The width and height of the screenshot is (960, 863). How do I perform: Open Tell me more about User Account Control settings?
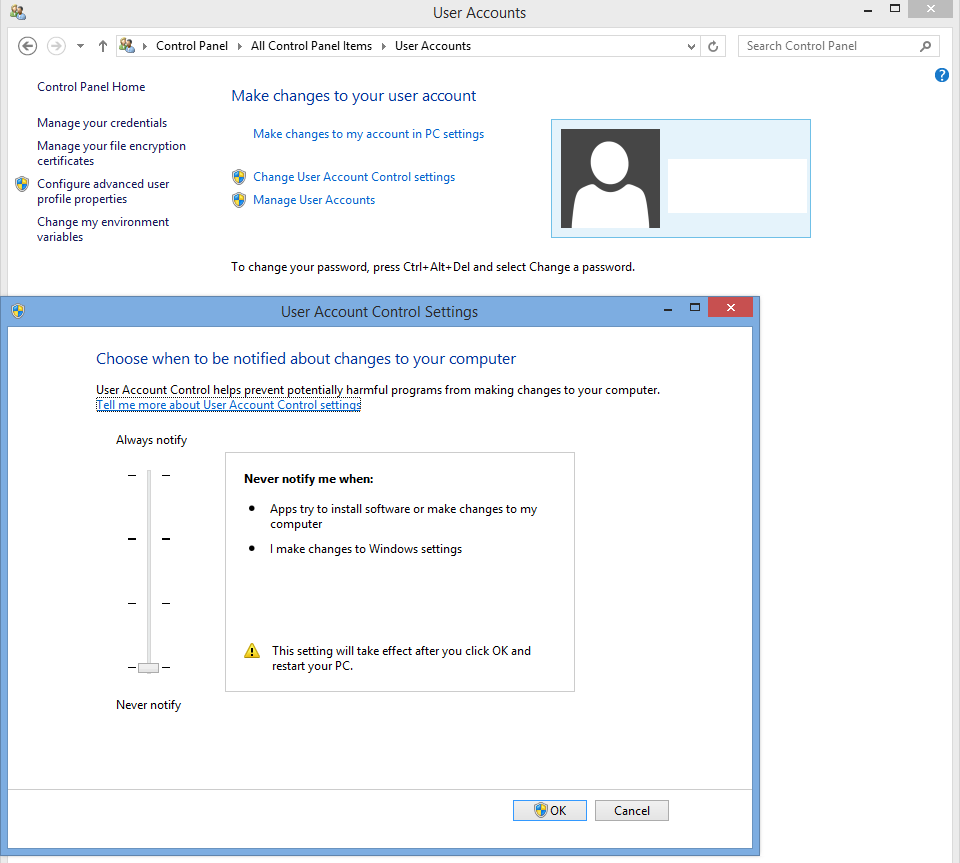click(x=228, y=405)
